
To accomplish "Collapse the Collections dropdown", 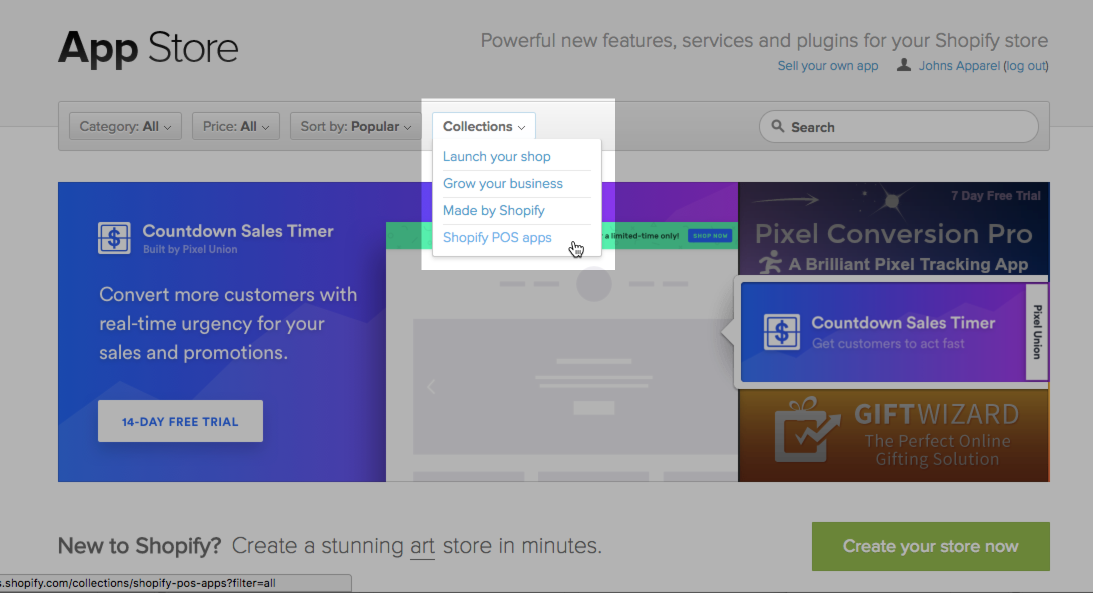I will coord(484,126).
